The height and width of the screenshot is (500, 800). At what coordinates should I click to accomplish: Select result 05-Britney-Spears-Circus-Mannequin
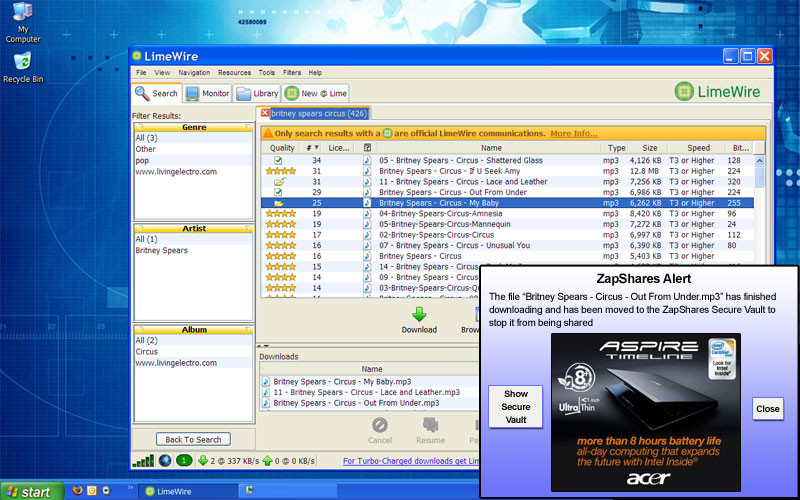click(x=444, y=224)
